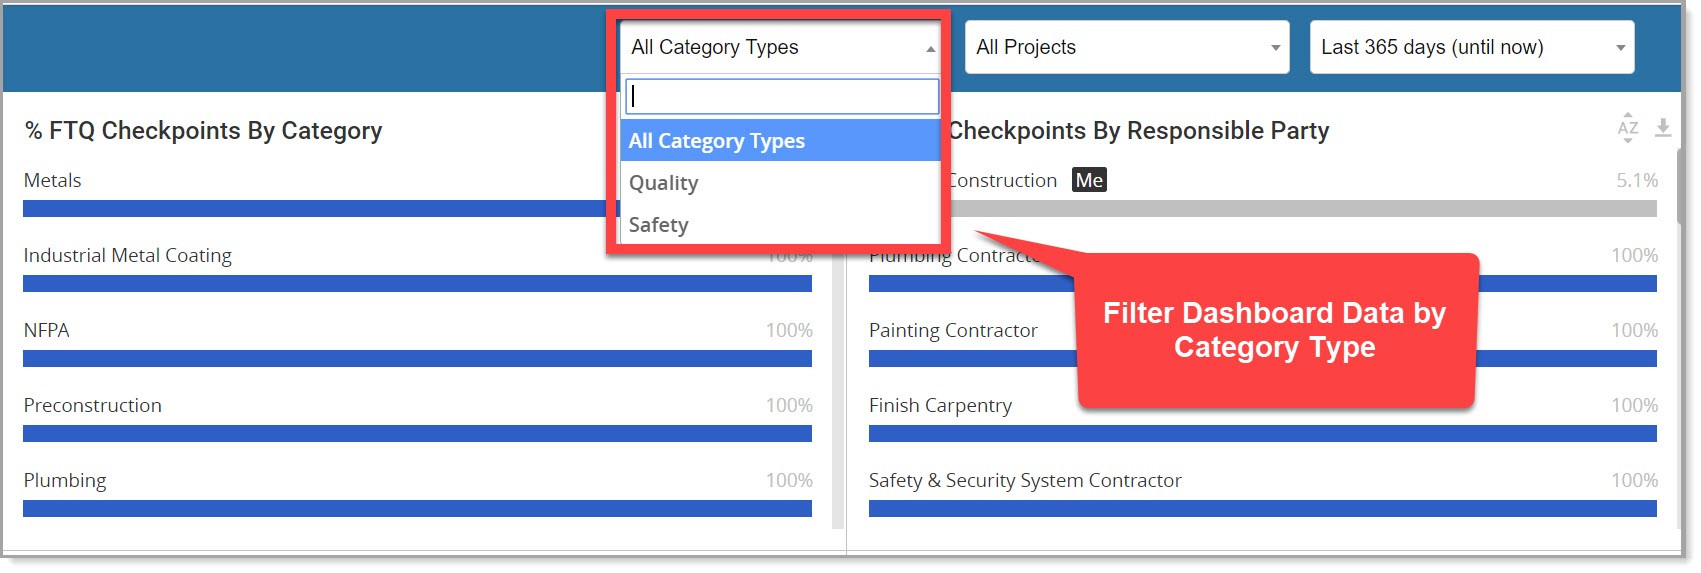The image size is (1701, 573).
Task: Click the 100% value for Finish Carpentry
Action: (x=1635, y=405)
